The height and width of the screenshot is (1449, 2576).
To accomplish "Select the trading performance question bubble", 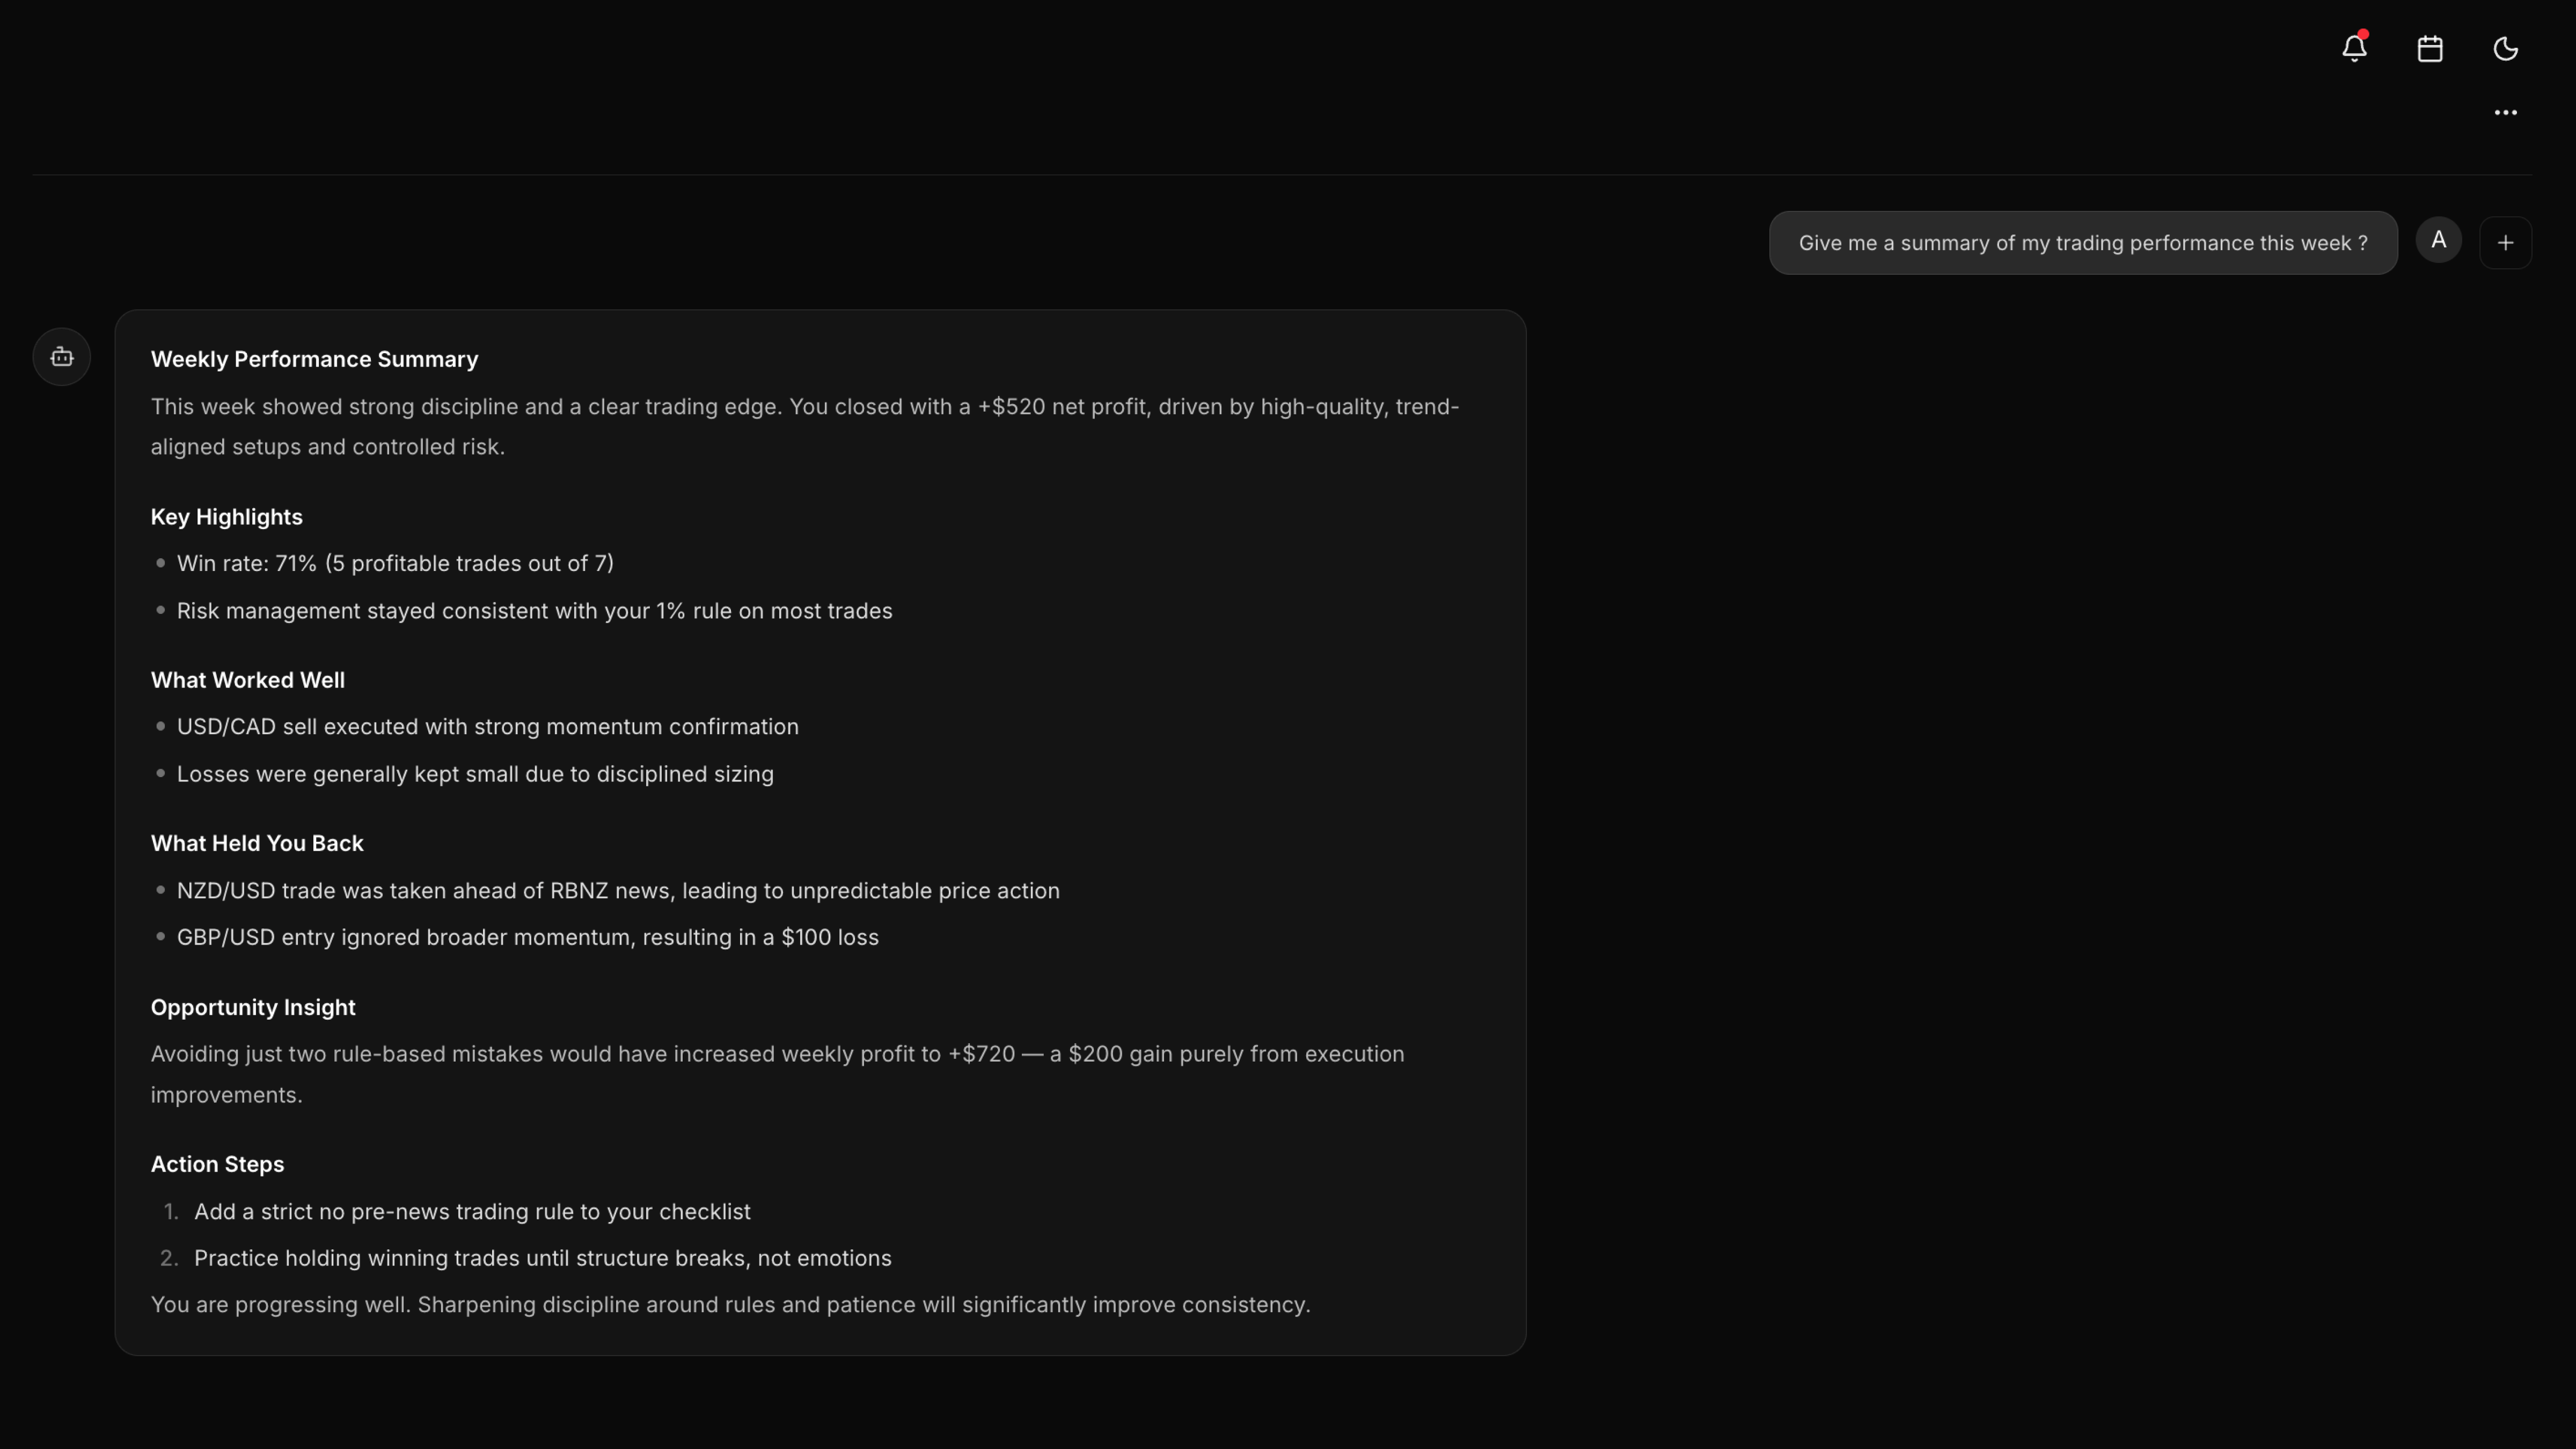I will pos(2082,243).
